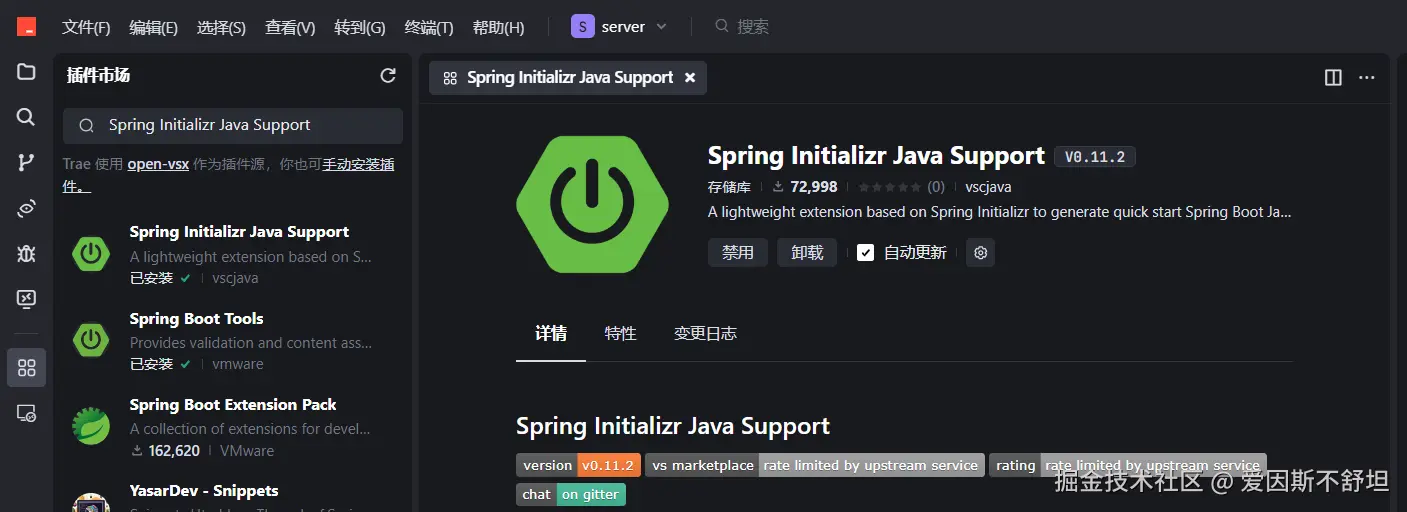Click the plugin search input field
The width and height of the screenshot is (1407, 512).
[233, 126]
